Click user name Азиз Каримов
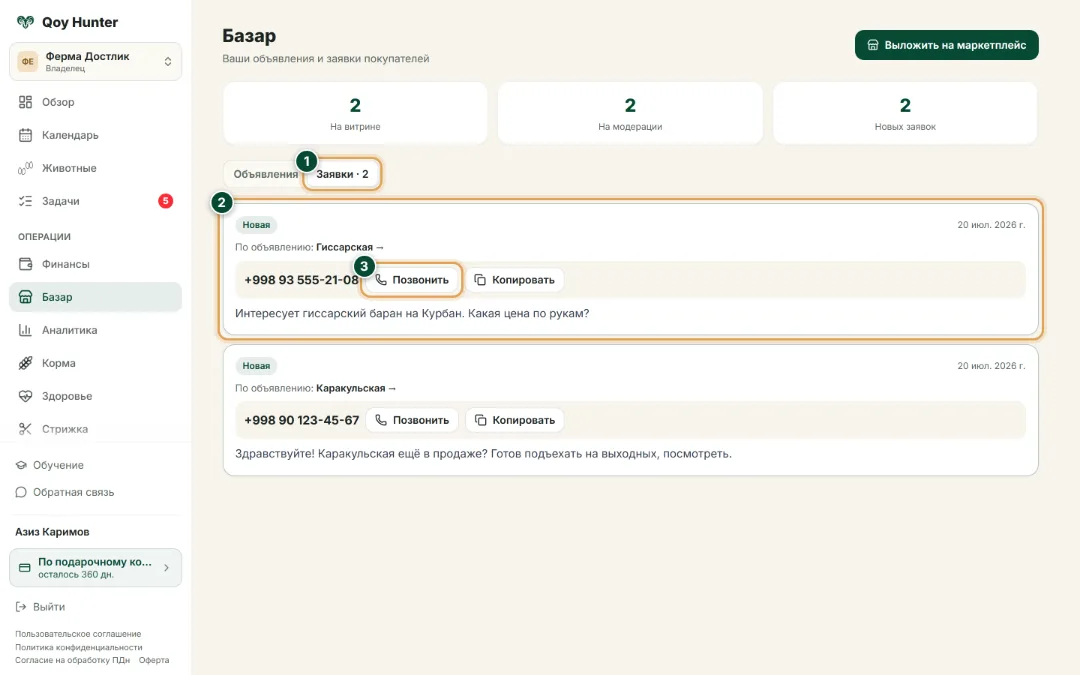The image size is (1080, 675). 52,532
